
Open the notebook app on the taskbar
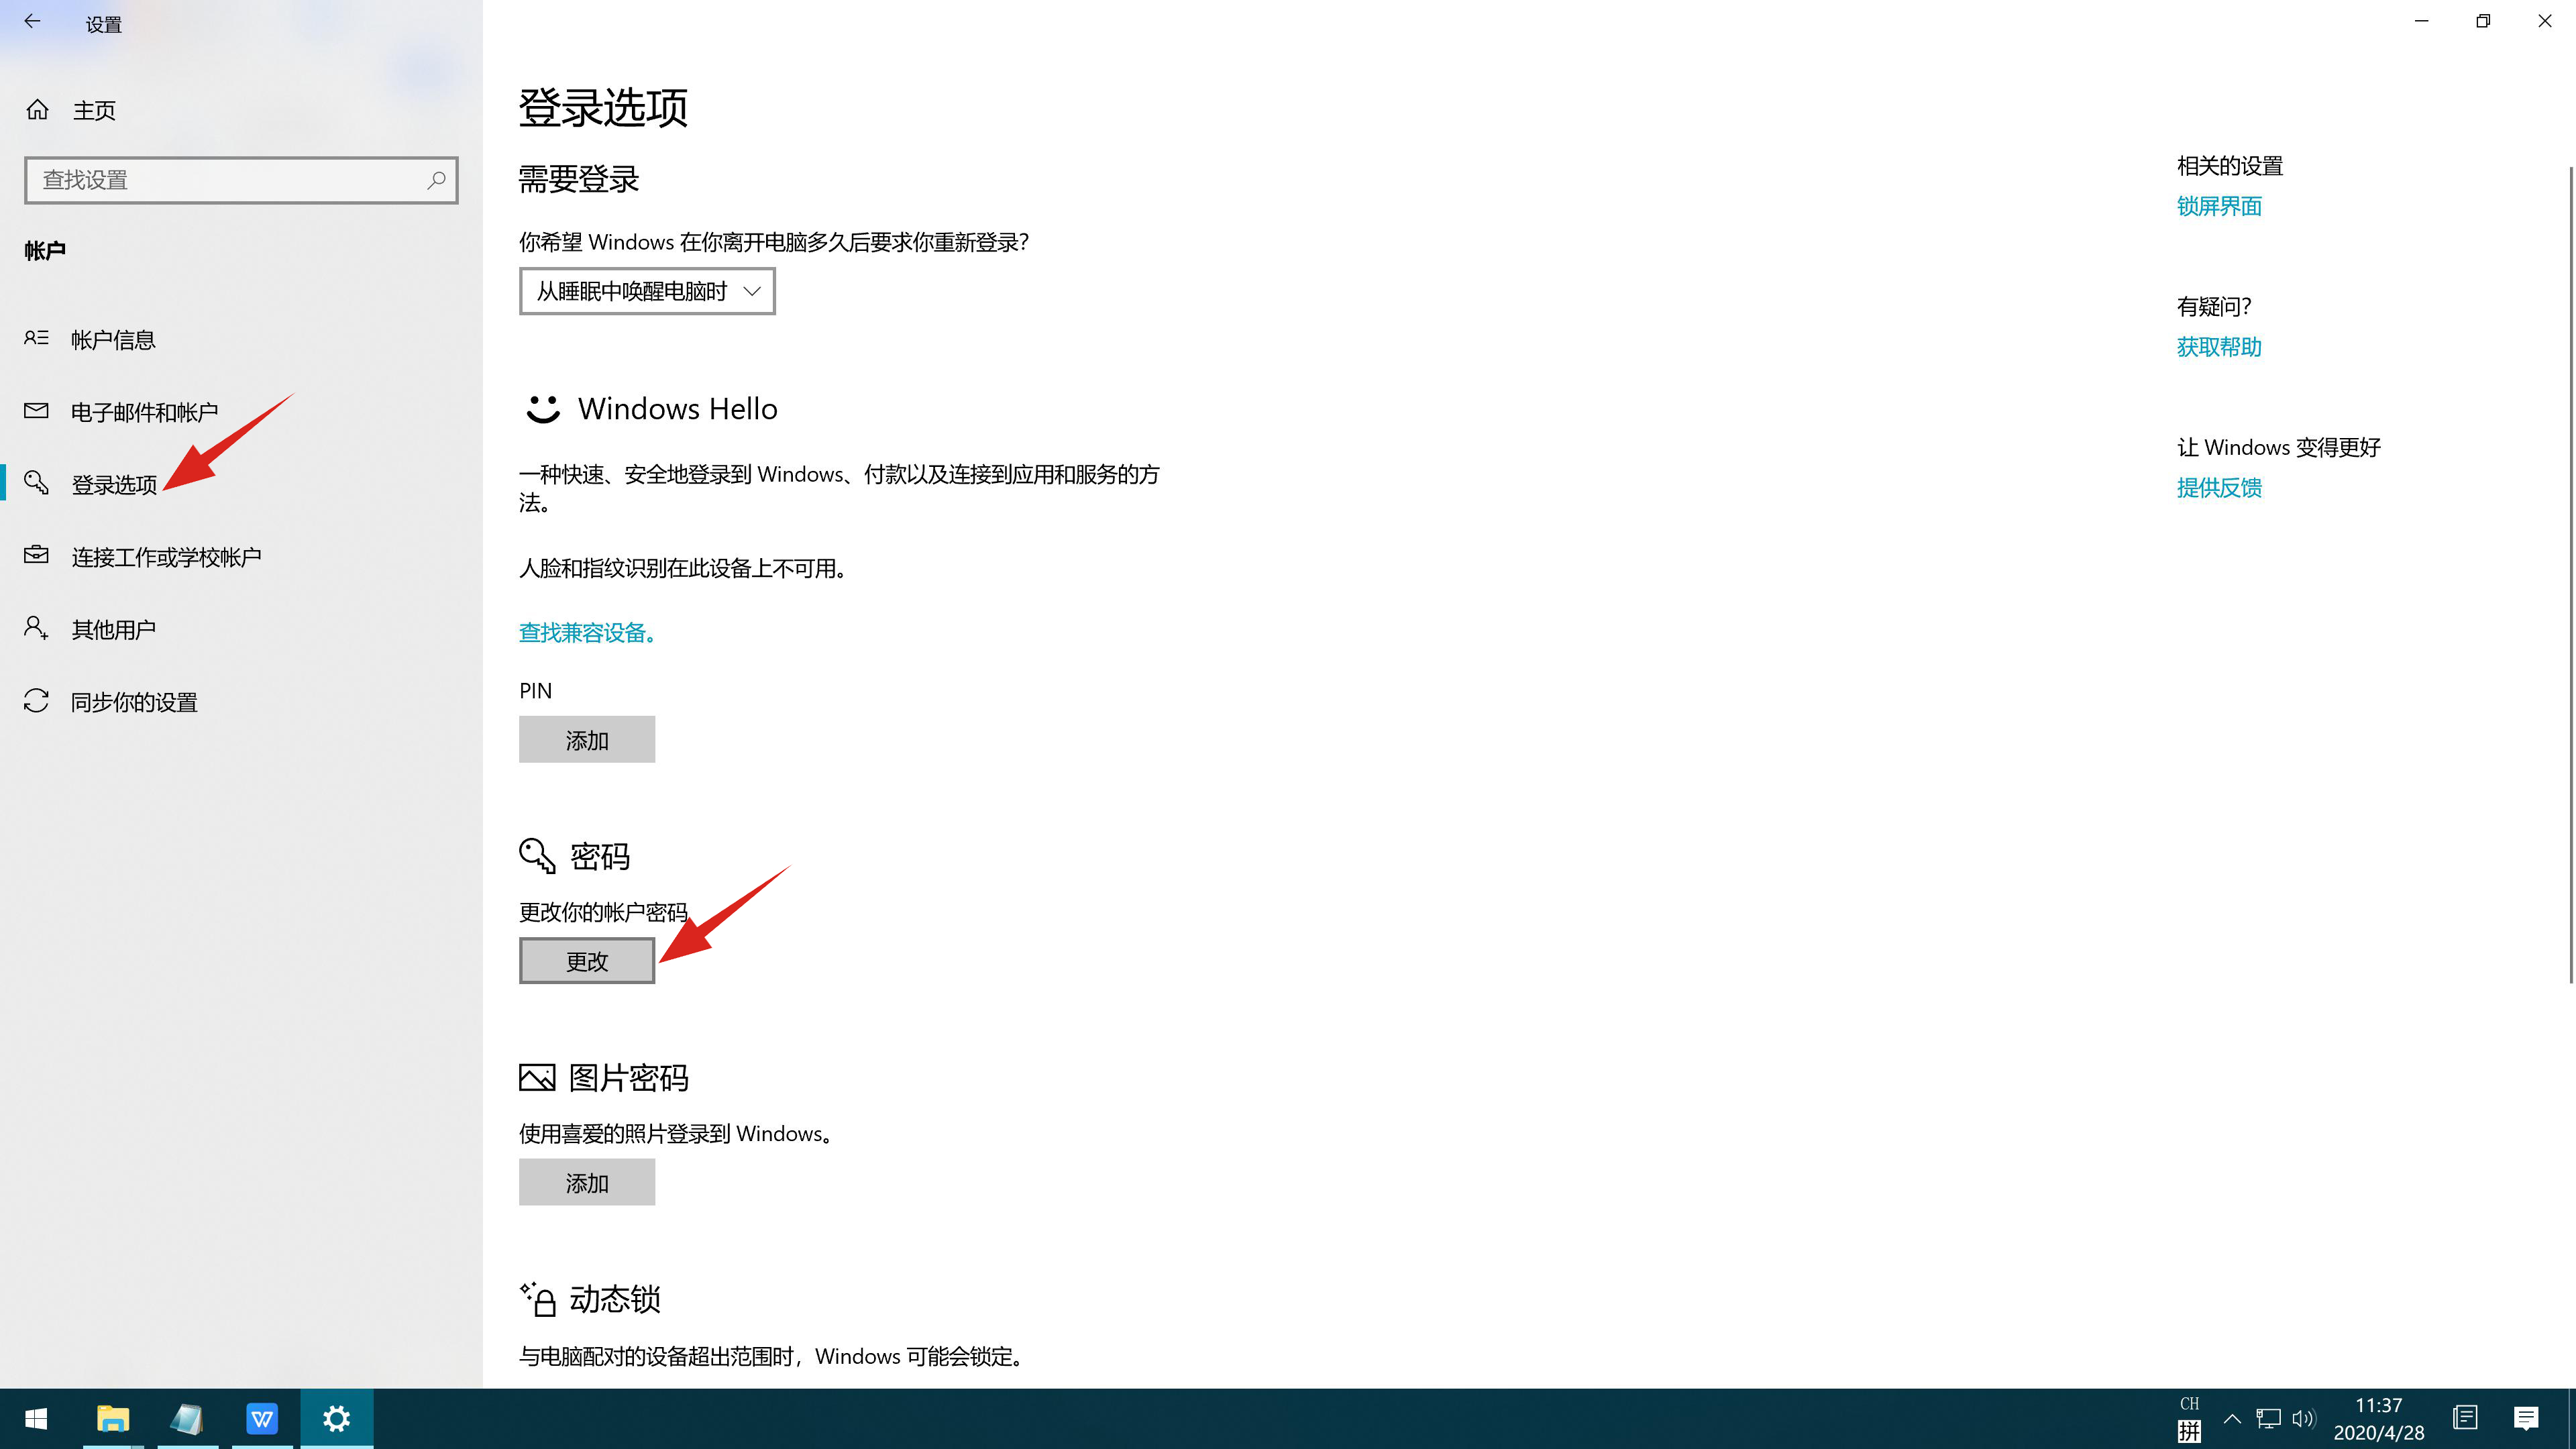point(187,1419)
